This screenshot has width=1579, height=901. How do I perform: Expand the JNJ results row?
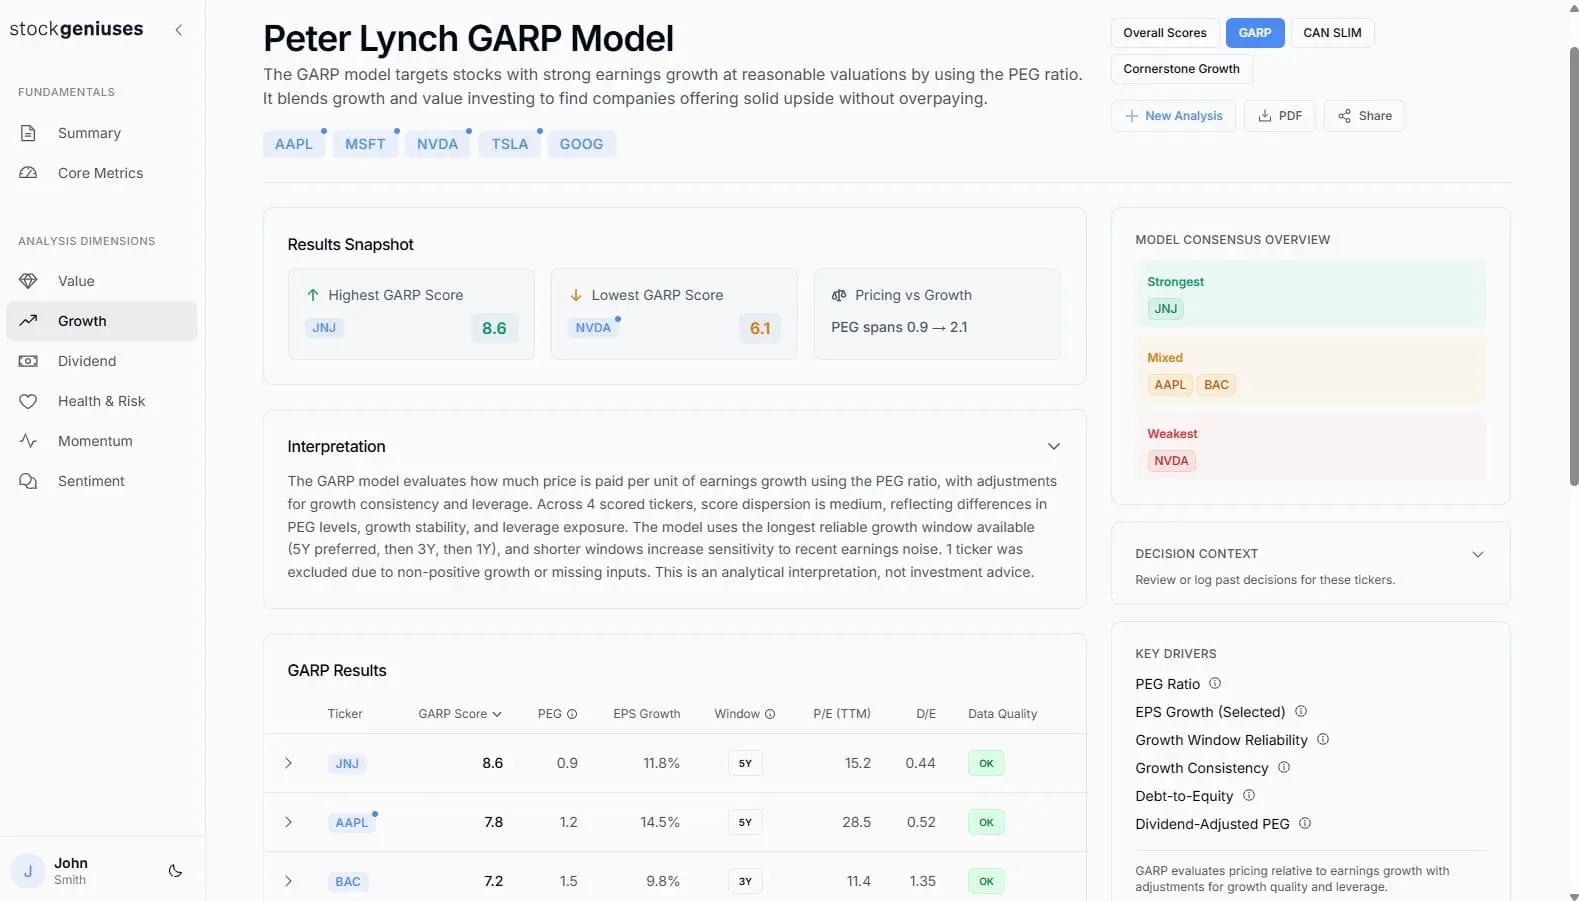[x=288, y=763]
